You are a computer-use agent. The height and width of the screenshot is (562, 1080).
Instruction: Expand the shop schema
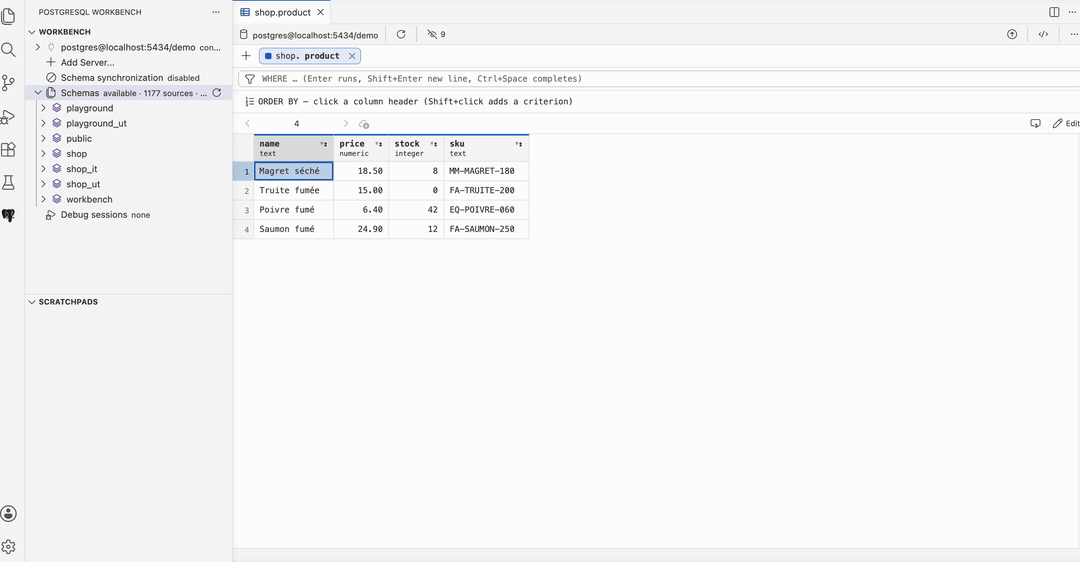click(x=43, y=154)
